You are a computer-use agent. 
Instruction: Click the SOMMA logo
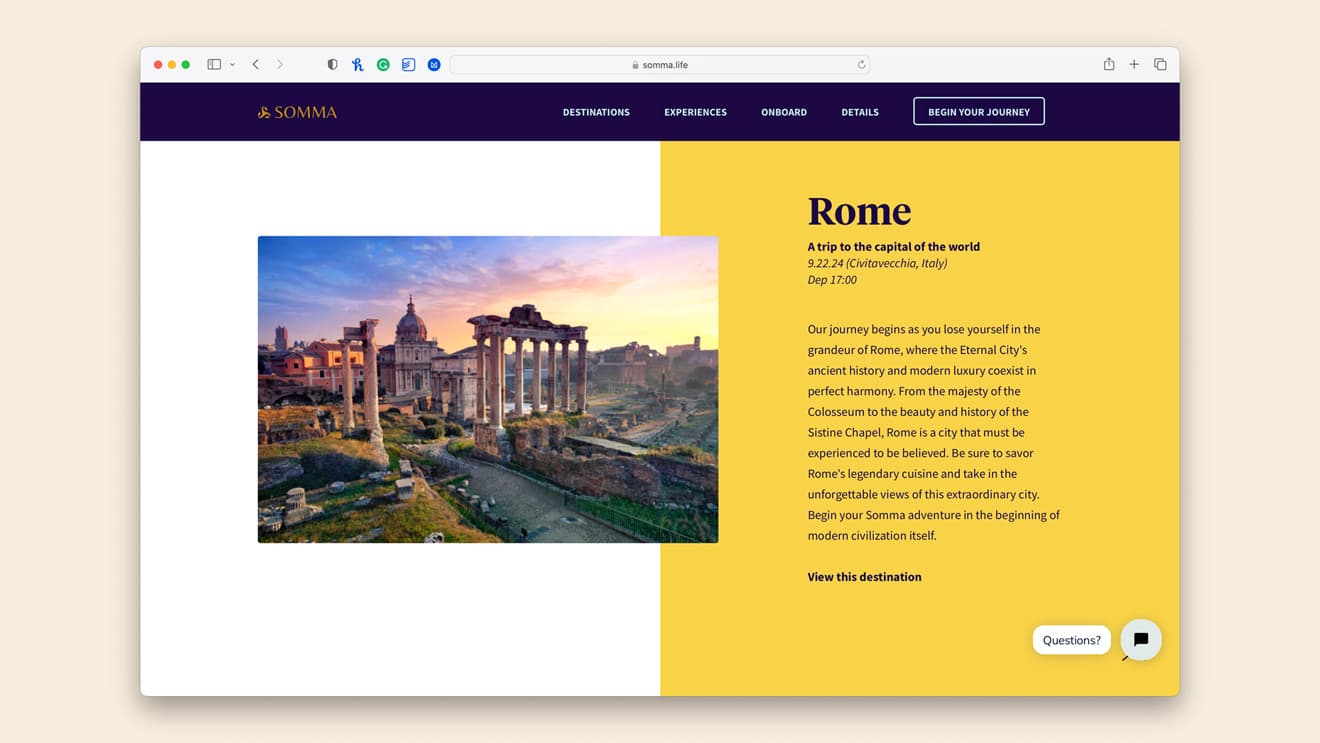[x=297, y=112]
